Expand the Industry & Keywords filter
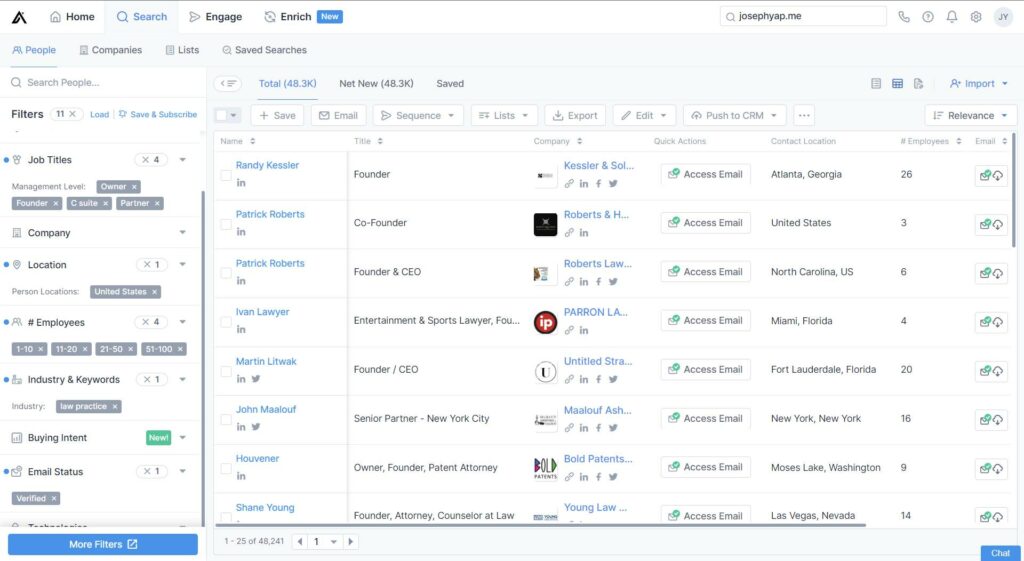The height and width of the screenshot is (561, 1024). (x=183, y=379)
